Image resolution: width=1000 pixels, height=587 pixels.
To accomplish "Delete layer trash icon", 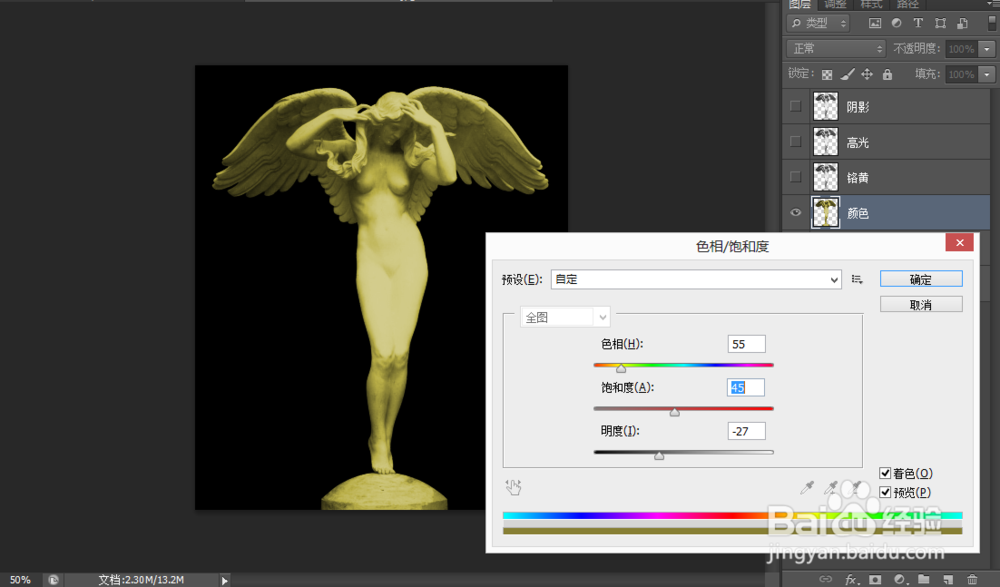I will [972, 579].
